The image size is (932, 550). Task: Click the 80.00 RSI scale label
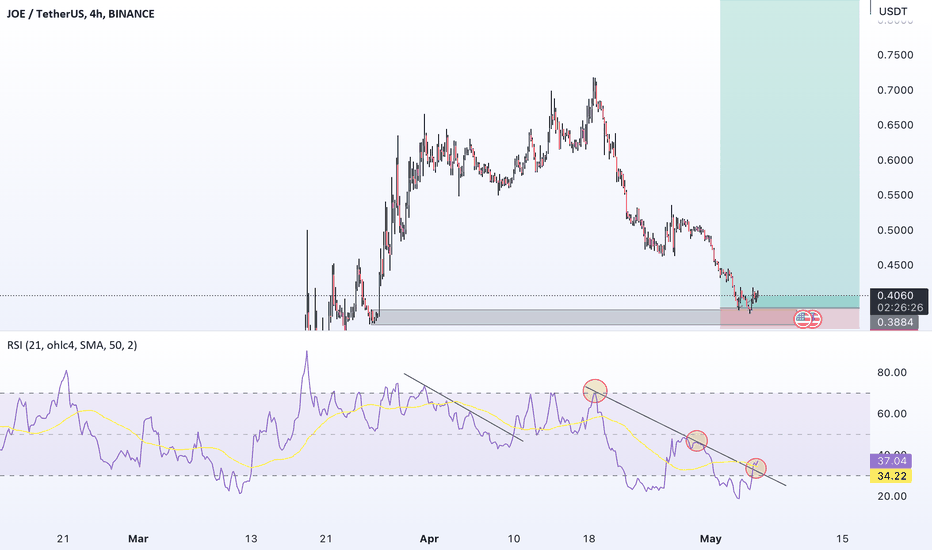pos(892,373)
